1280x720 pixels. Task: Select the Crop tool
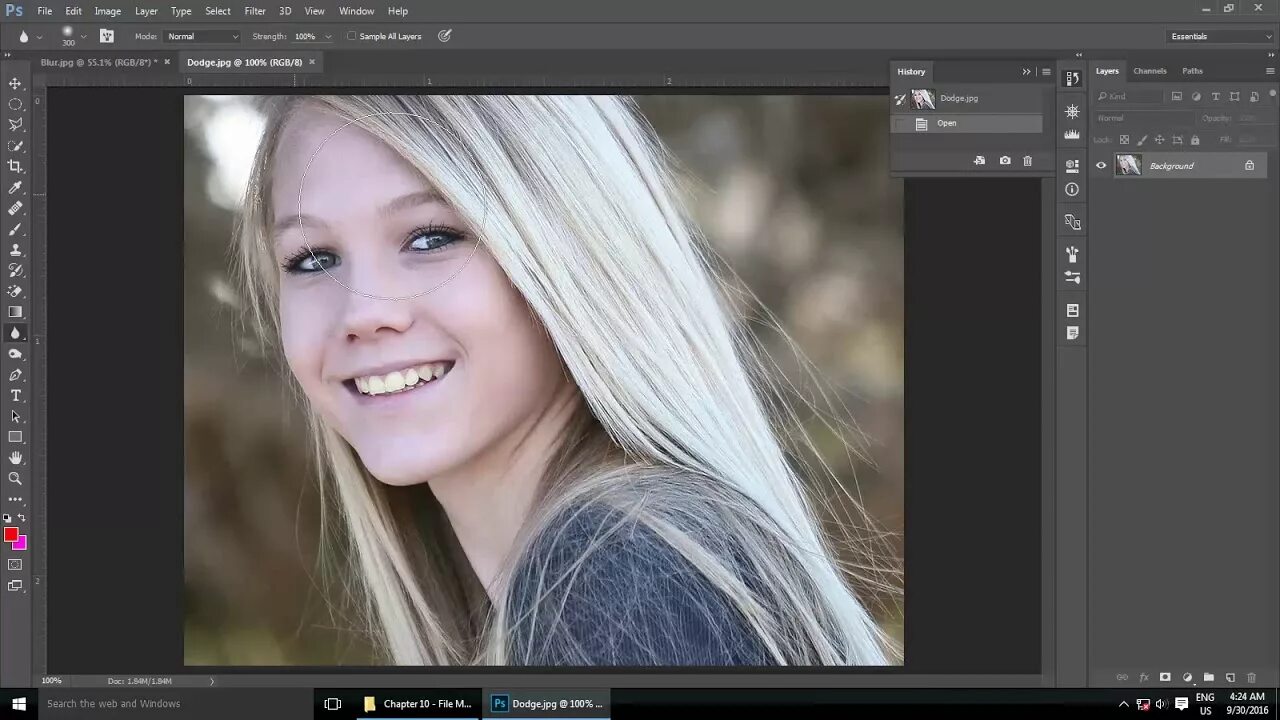(15, 166)
